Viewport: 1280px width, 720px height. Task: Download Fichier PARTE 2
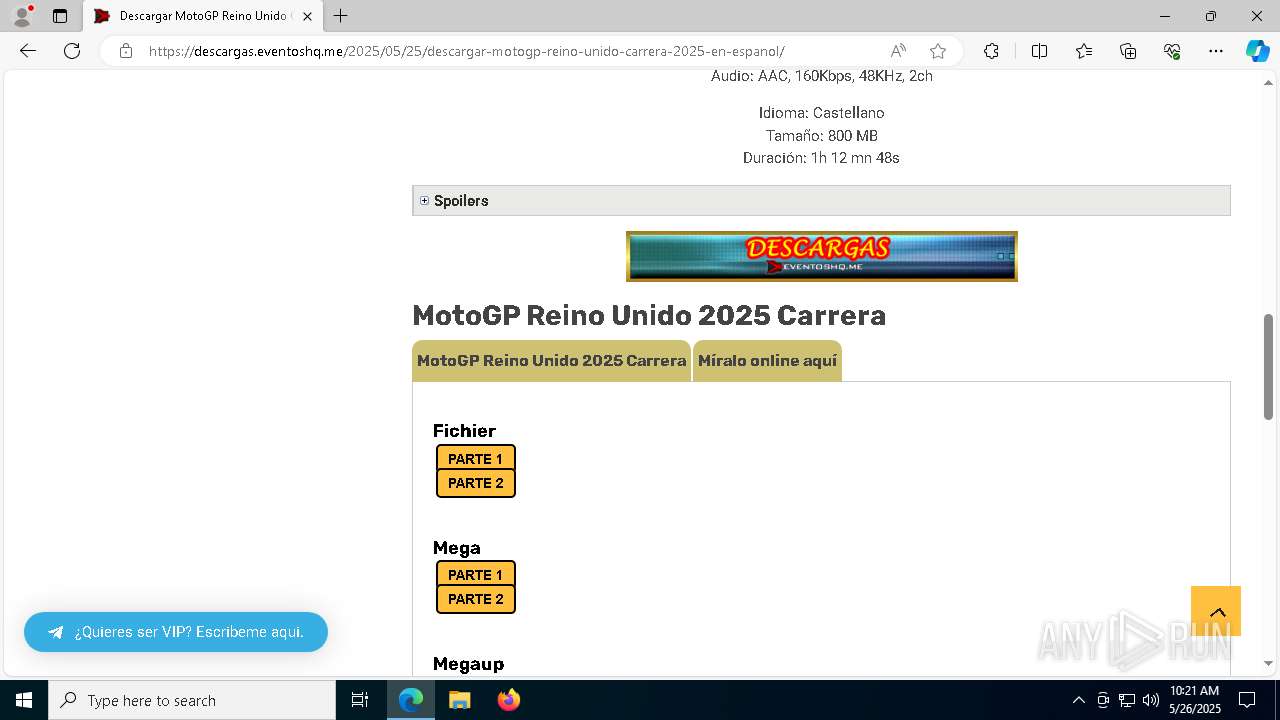point(476,483)
